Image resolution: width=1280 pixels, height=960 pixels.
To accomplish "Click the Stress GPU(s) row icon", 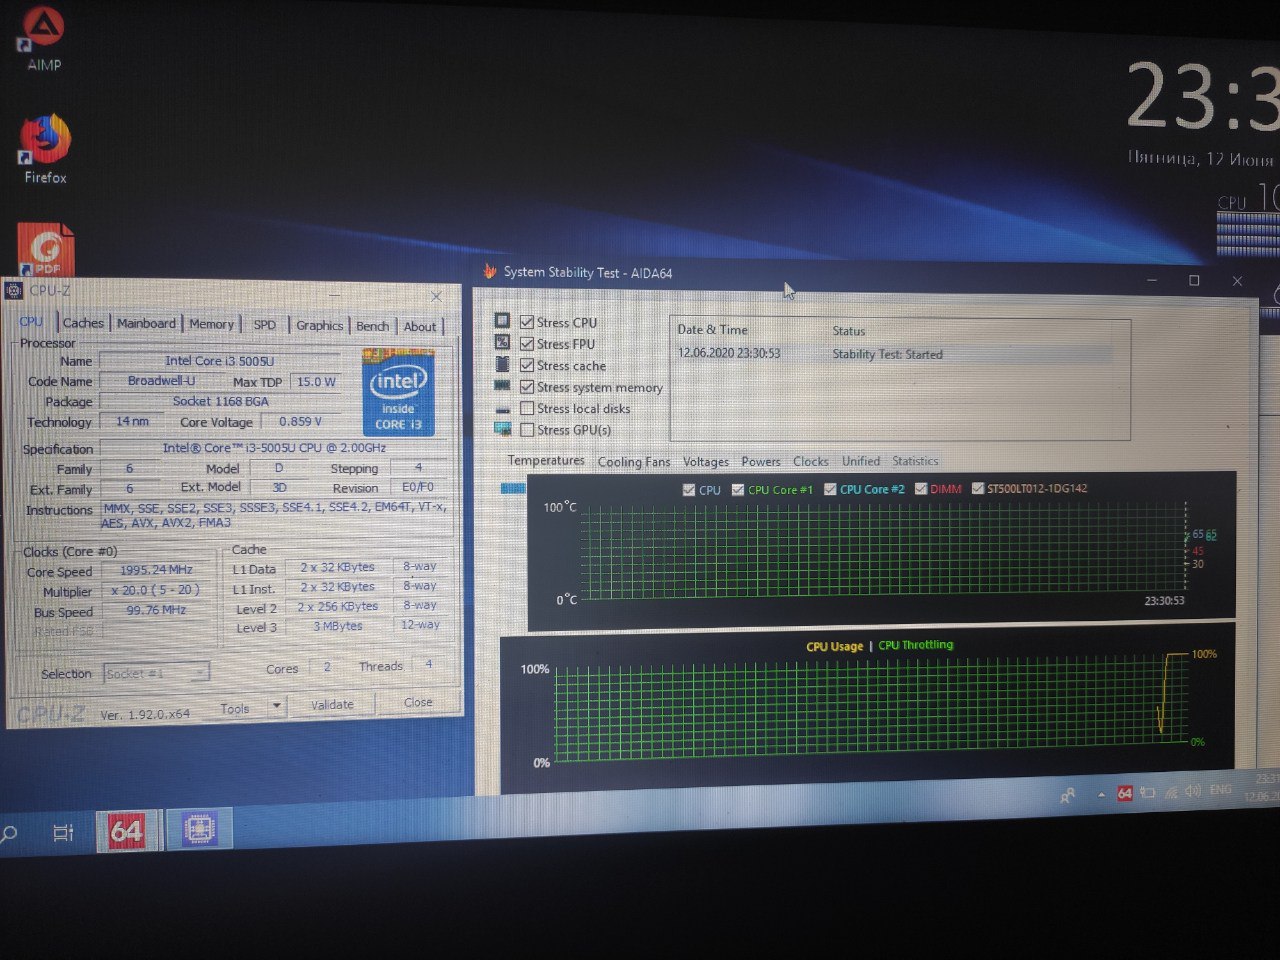I will [502, 429].
